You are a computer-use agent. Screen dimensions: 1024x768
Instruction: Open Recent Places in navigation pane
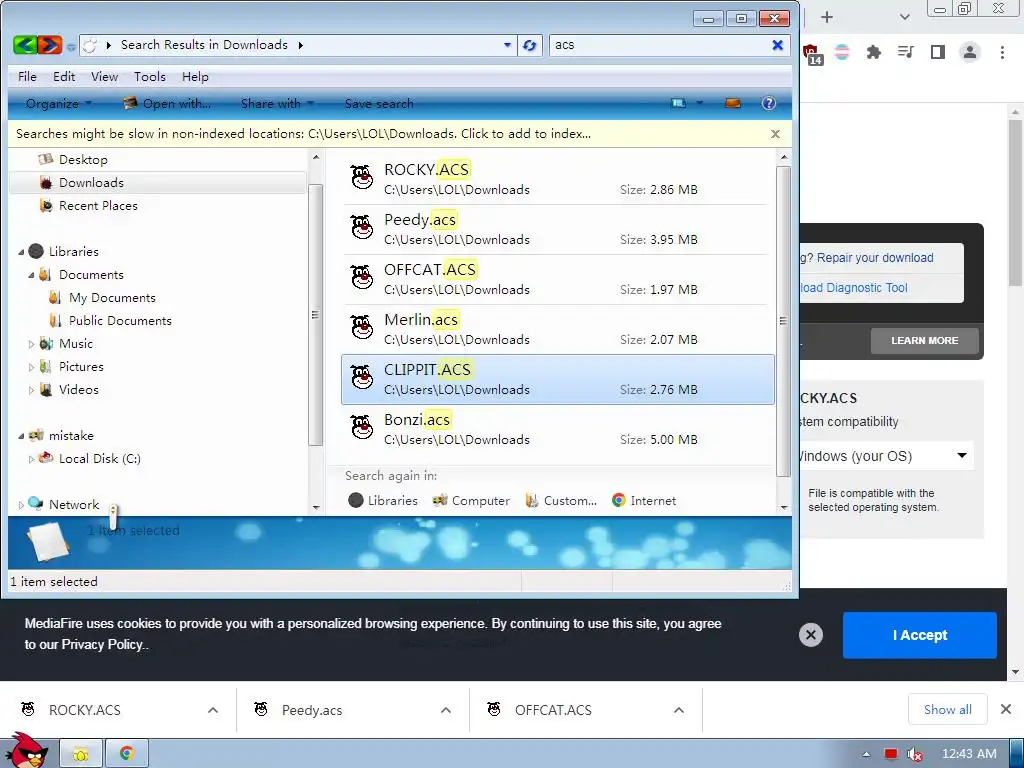click(98, 206)
